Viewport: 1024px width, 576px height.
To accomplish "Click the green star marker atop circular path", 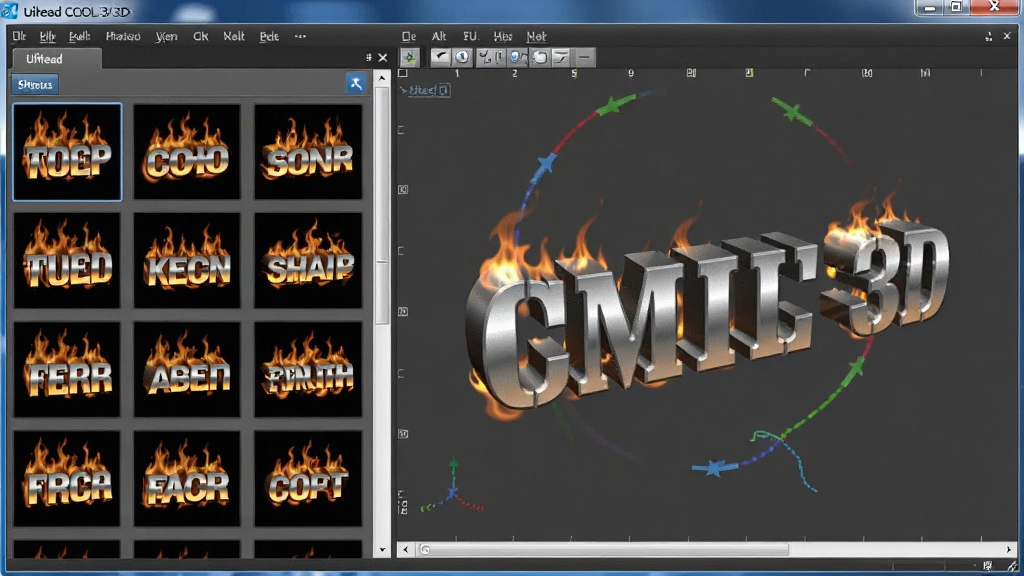I will 611,105.
